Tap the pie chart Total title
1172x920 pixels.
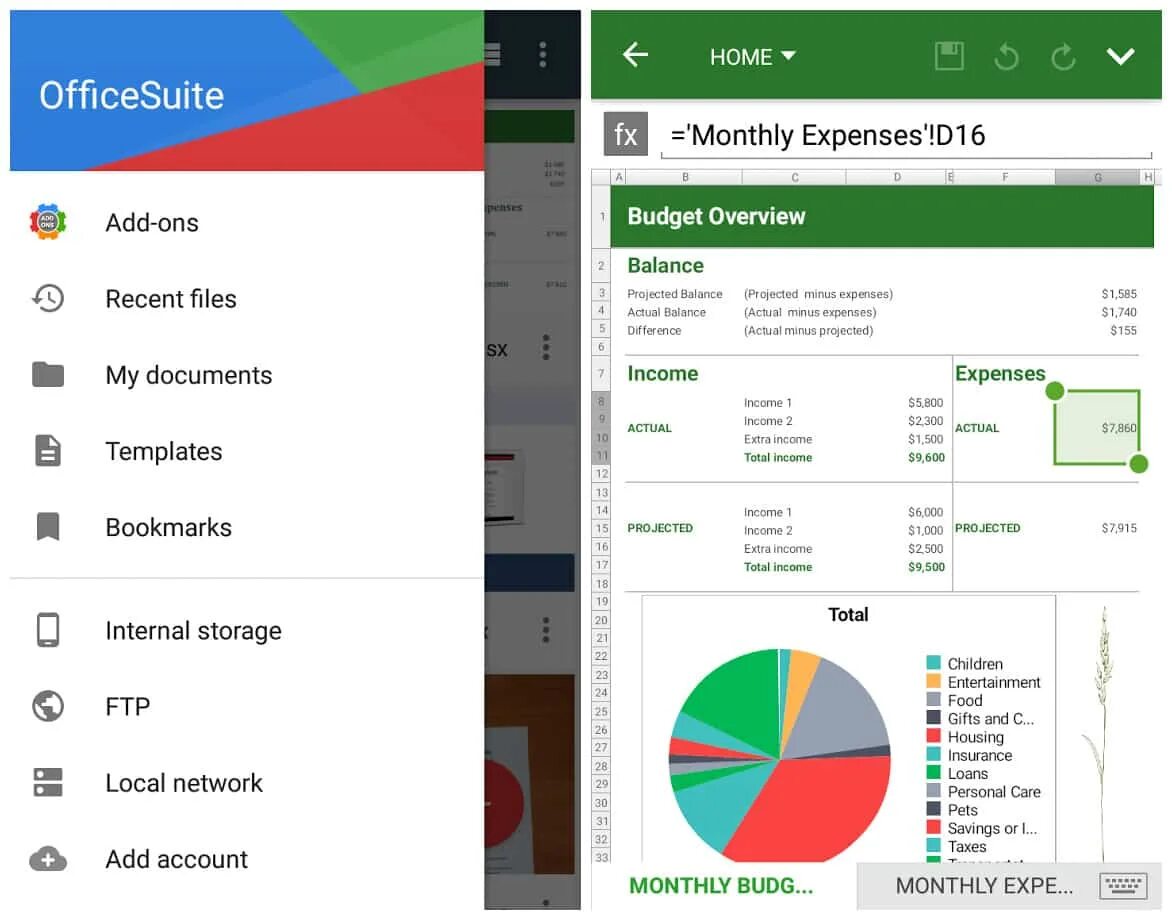click(848, 614)
